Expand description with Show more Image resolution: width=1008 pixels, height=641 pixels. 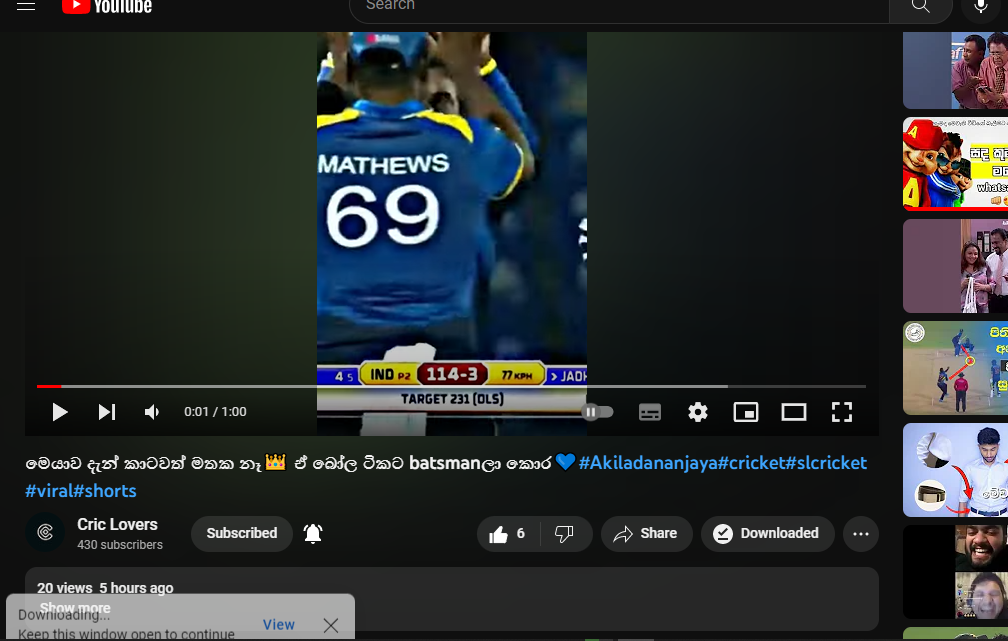(x=75, y=608)
